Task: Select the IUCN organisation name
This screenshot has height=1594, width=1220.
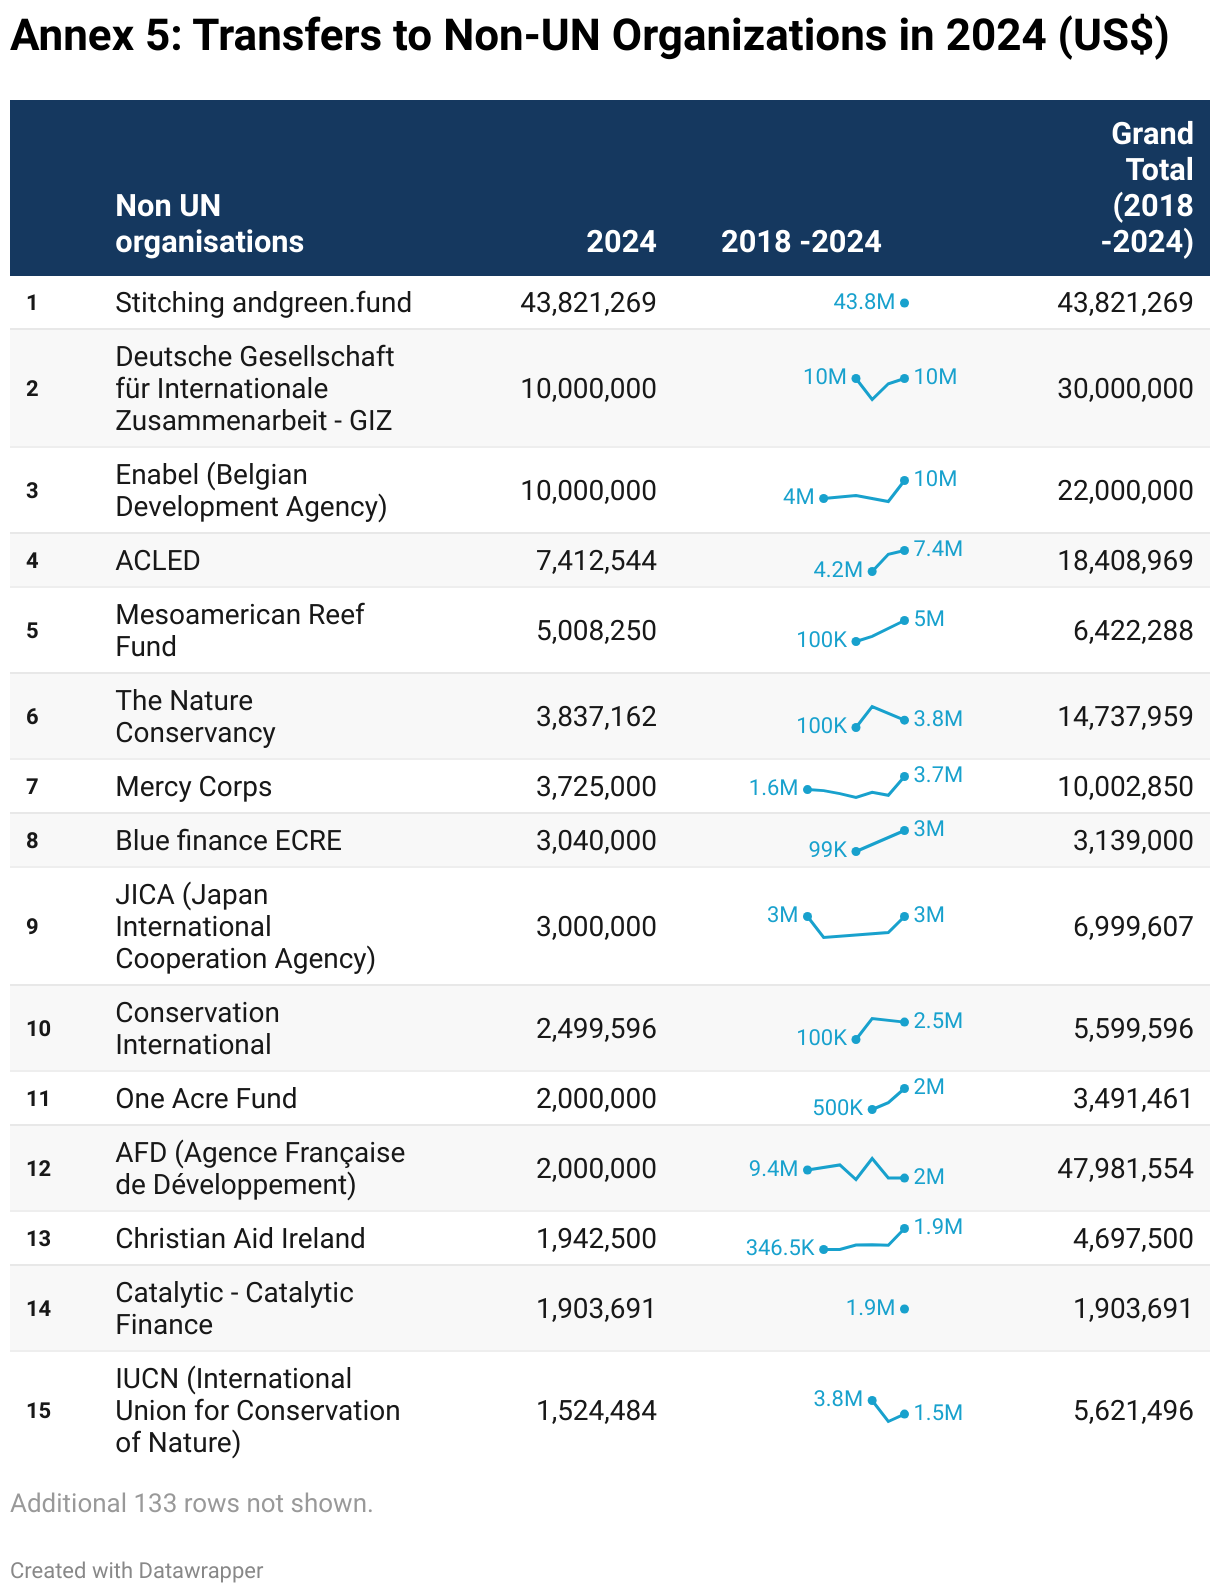Action: point(257,1411)
